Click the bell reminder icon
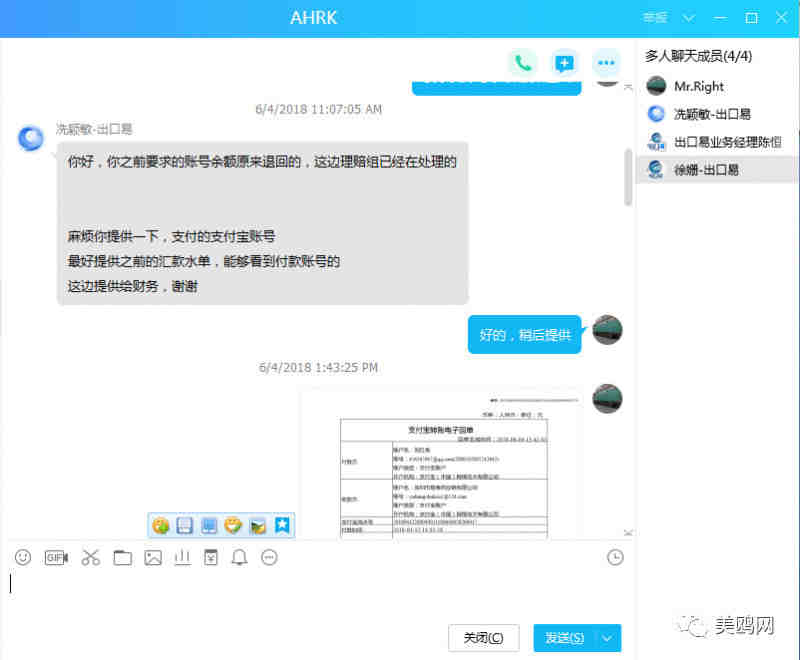 [x=239, y=557]
